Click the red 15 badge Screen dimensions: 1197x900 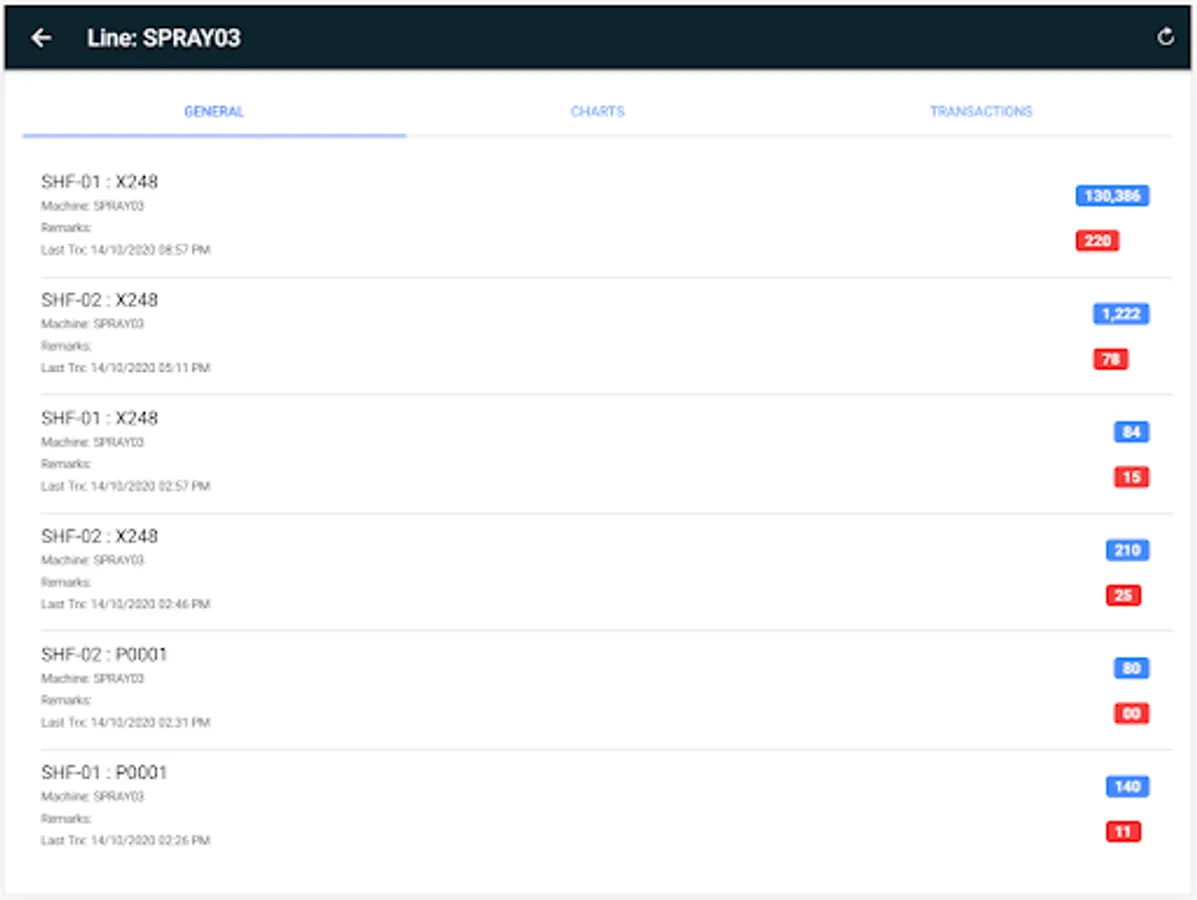[x=1131, y=477]
